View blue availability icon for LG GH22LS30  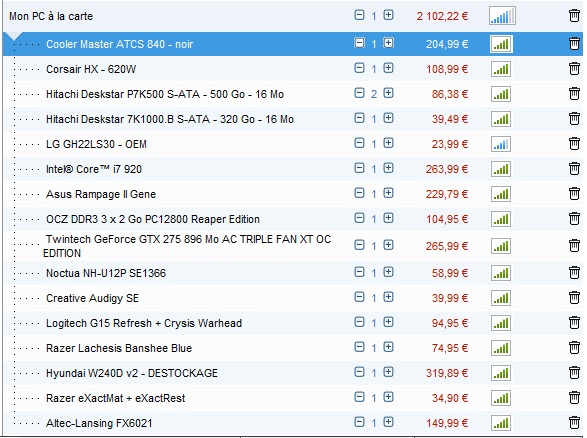[x=501, y=144]
